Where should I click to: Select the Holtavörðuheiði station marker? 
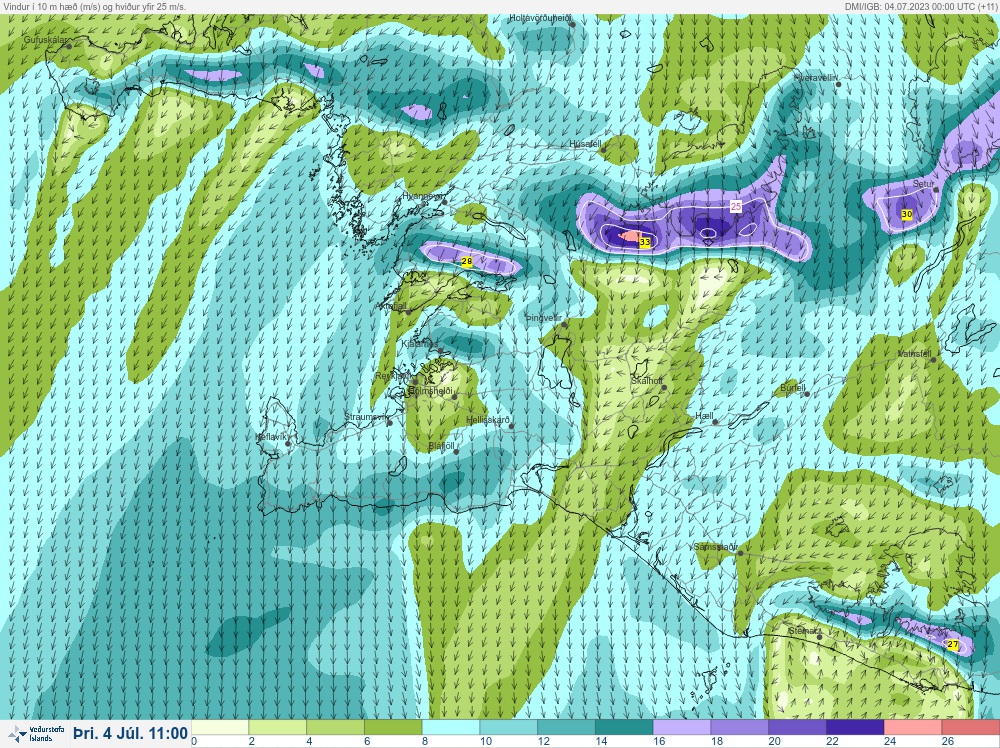573,24
